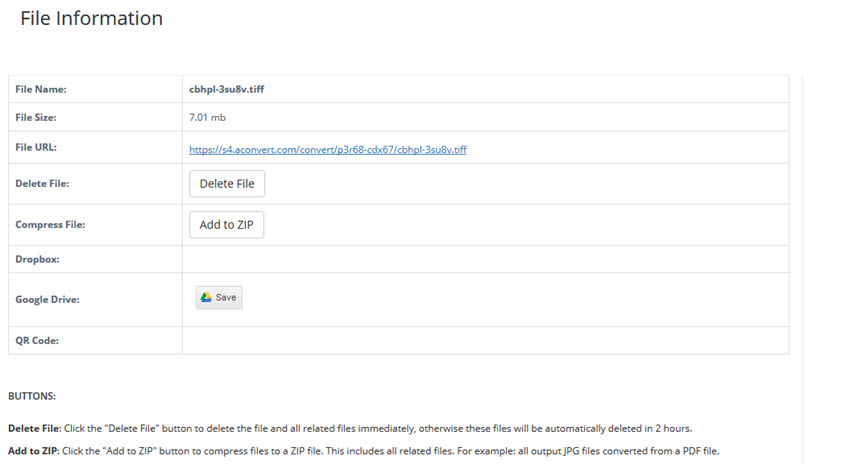
Task: Click the QR Code row label
Action: click(x=37, y=340)
